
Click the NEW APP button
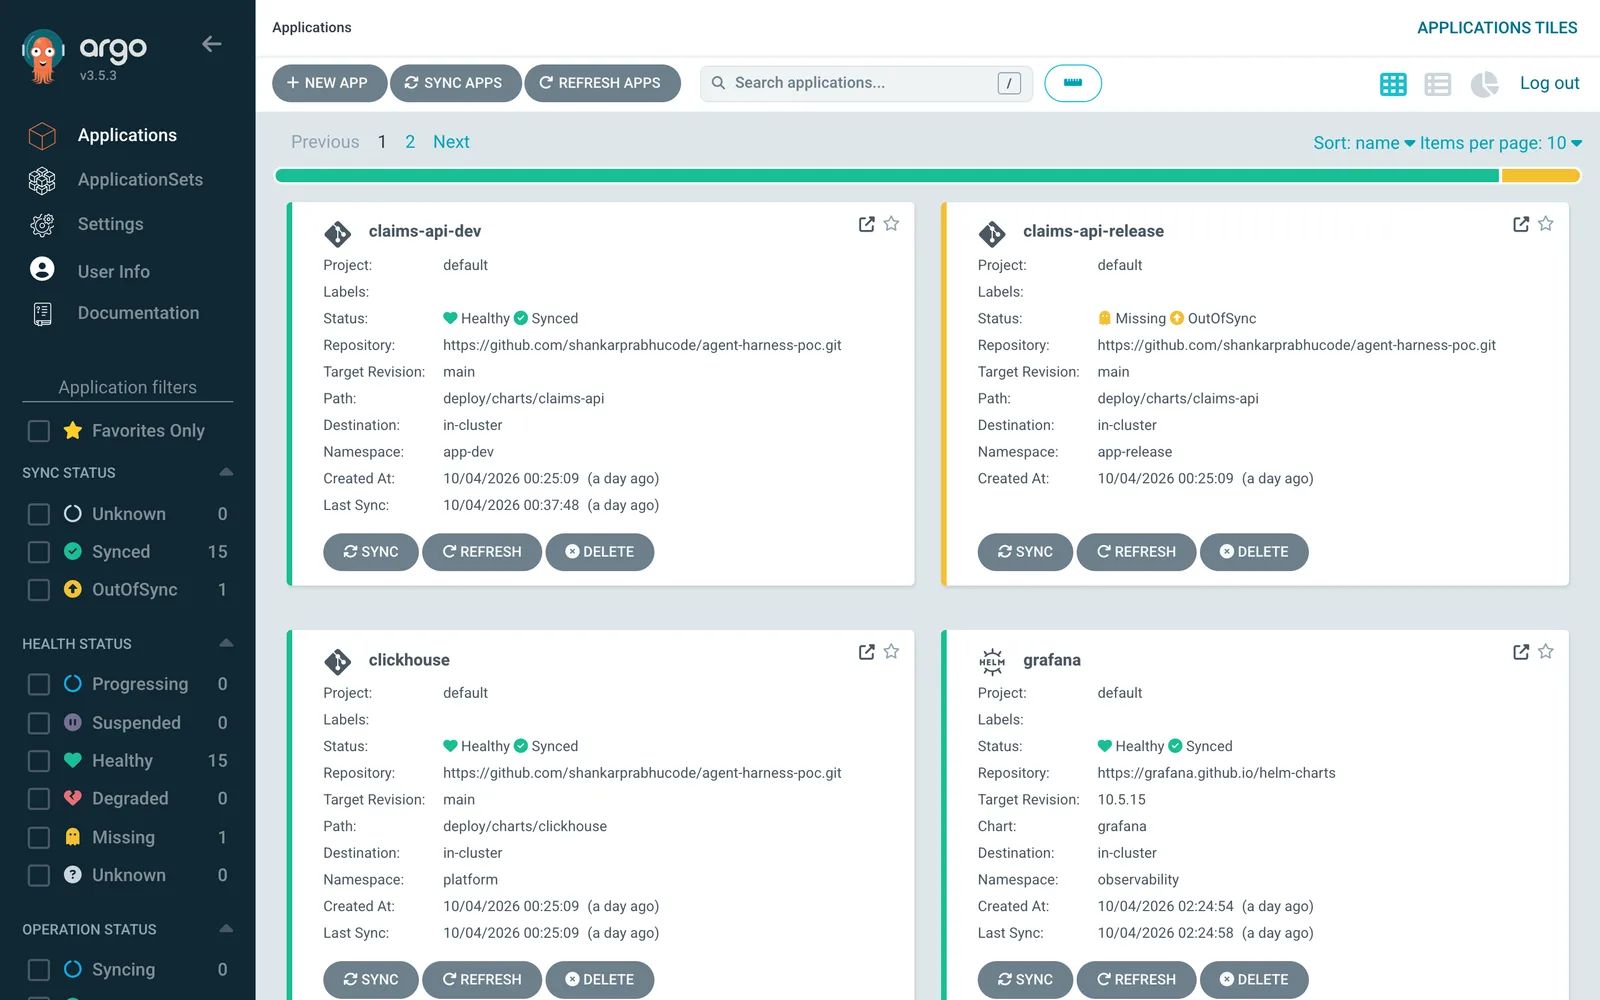[328, 83]
